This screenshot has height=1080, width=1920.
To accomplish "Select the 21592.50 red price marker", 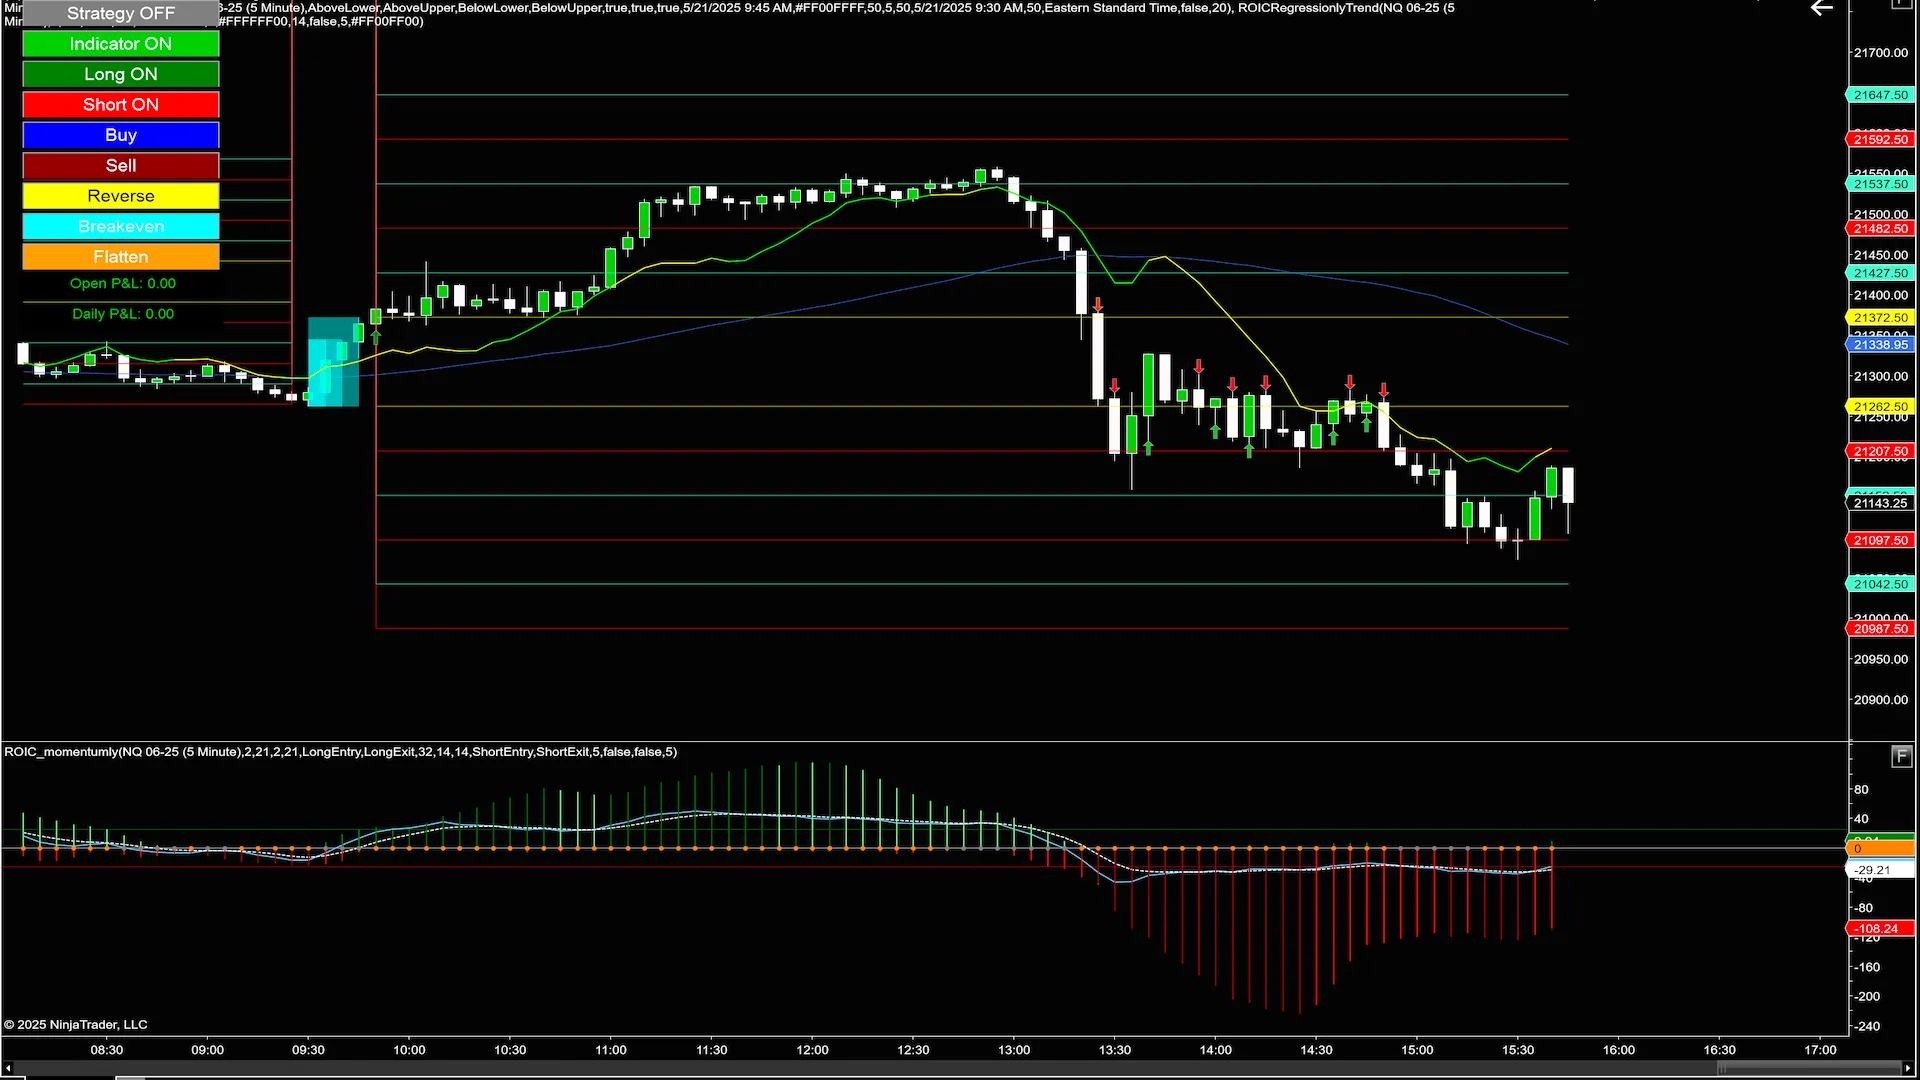I will (x=1880, y=140).
